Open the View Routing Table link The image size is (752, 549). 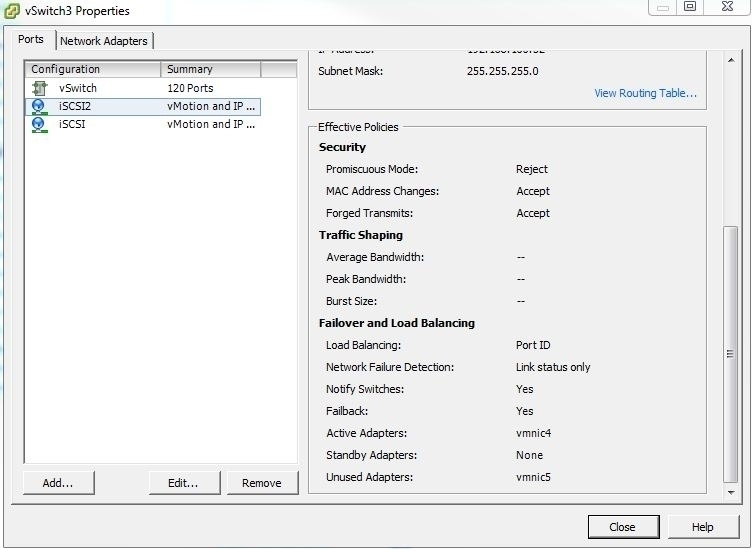(x=645, y=93)
